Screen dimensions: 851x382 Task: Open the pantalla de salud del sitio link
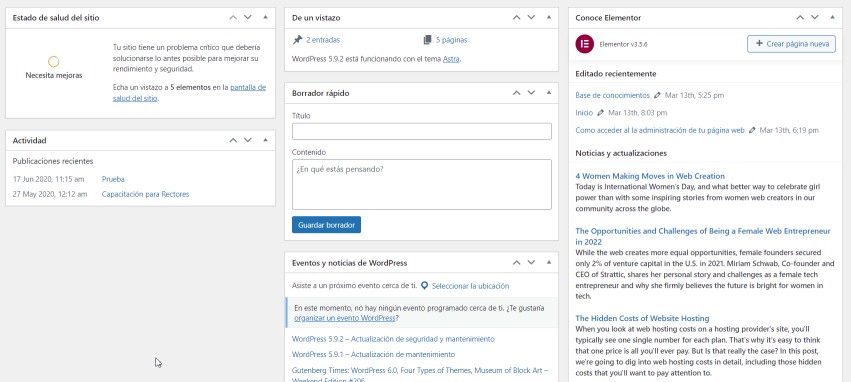[x=189, y=93]
